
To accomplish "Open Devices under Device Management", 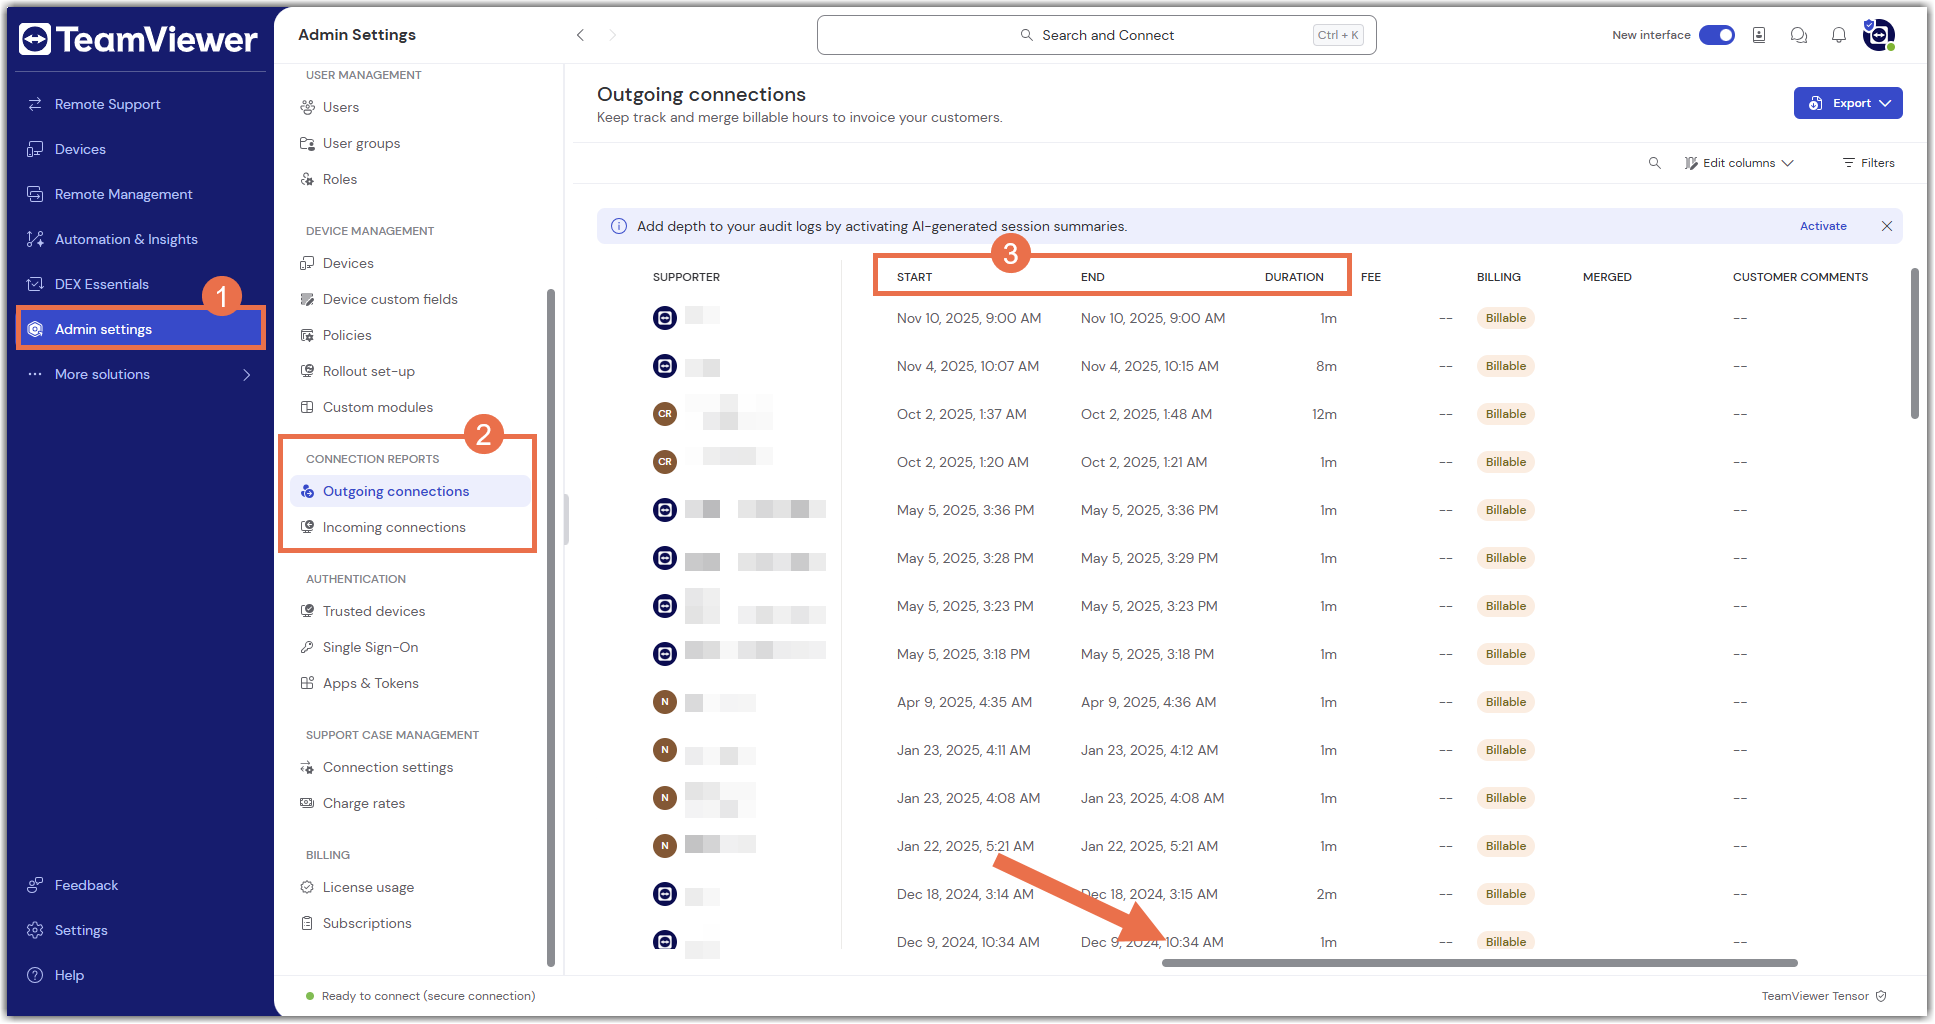I will click(348, 263).
